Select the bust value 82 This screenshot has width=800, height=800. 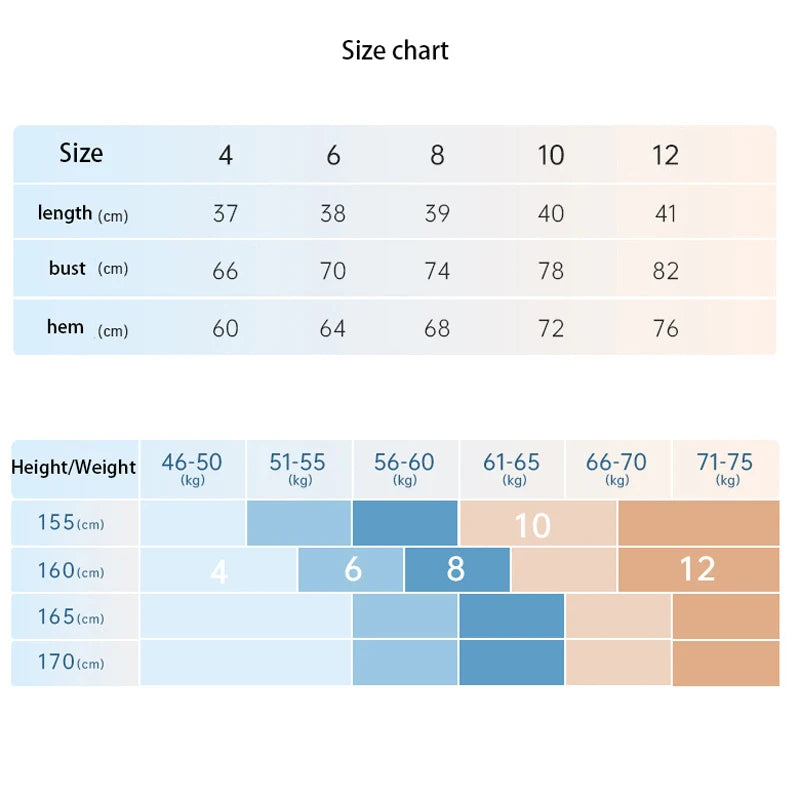tap(665, 271)
